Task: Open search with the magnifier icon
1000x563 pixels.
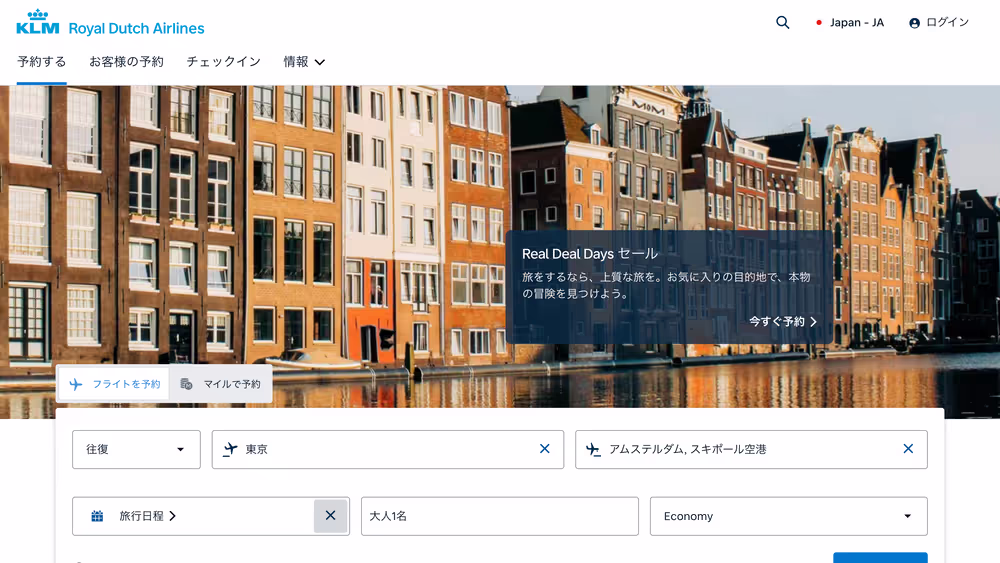Action: [783, 23]
